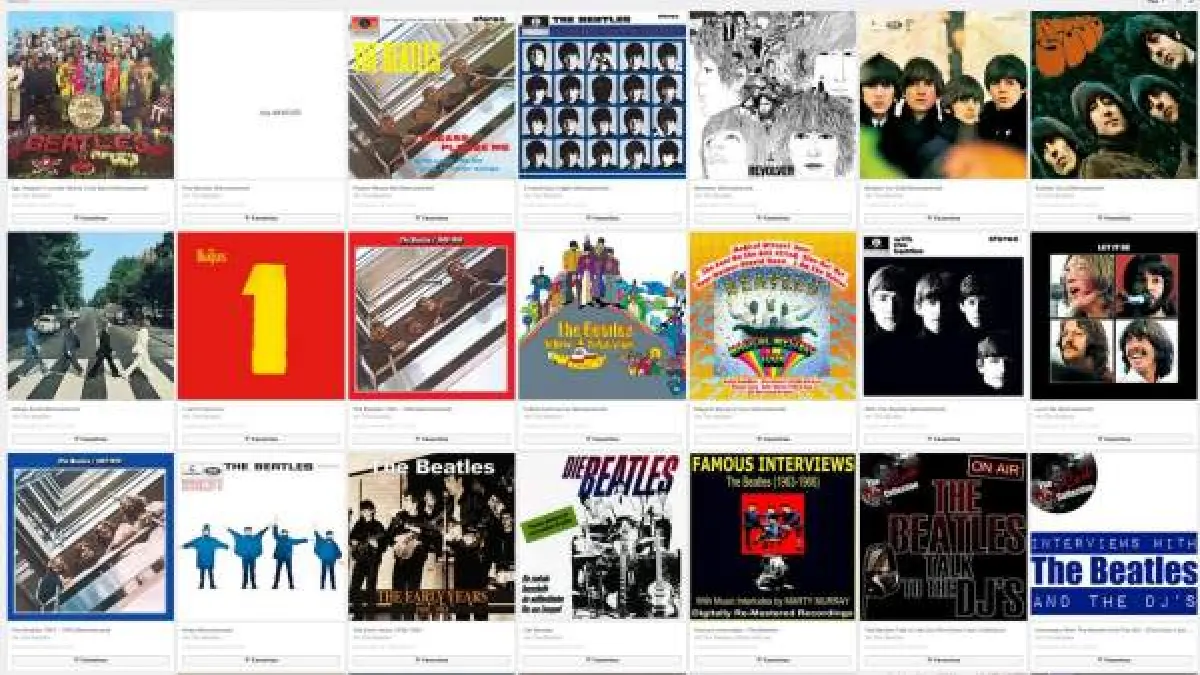Open the Revolver black-and-white album cover
Screen dimensions: 1200x675
pyautogui.click(x=773, y=95)
